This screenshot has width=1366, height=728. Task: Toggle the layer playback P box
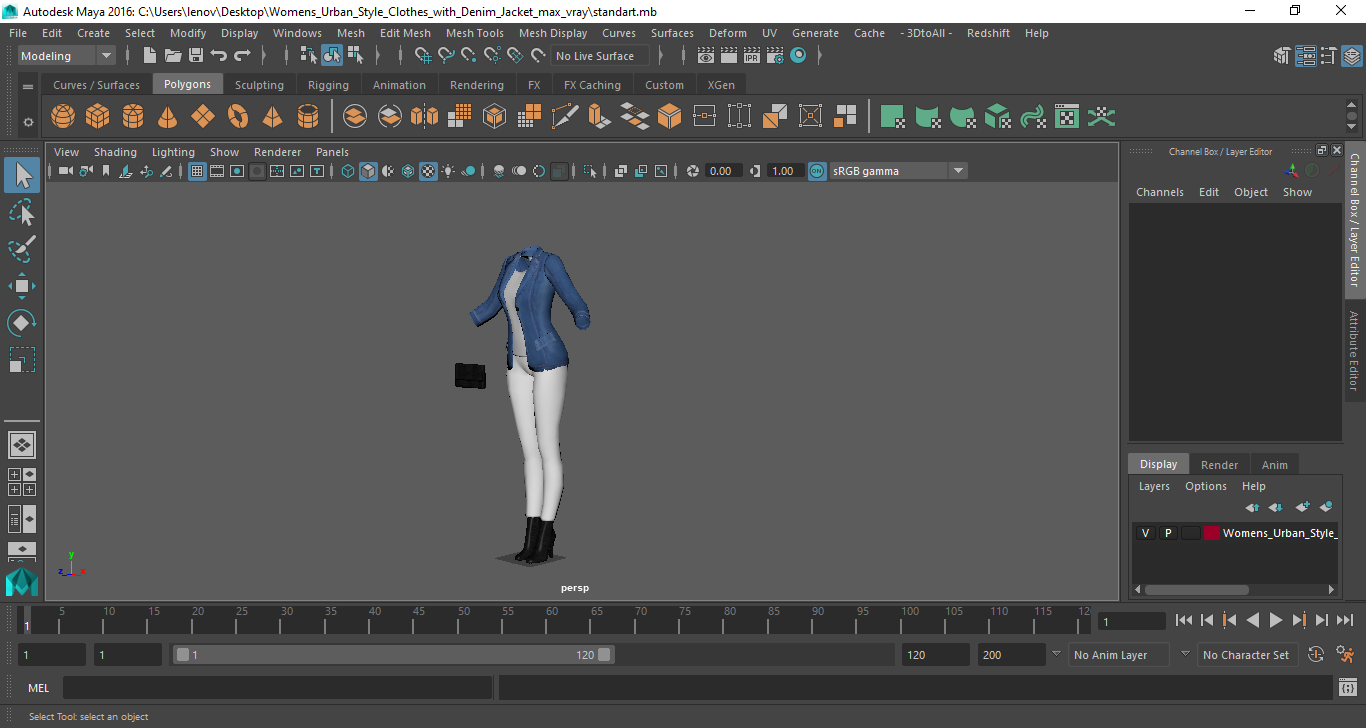point(1167,533)
